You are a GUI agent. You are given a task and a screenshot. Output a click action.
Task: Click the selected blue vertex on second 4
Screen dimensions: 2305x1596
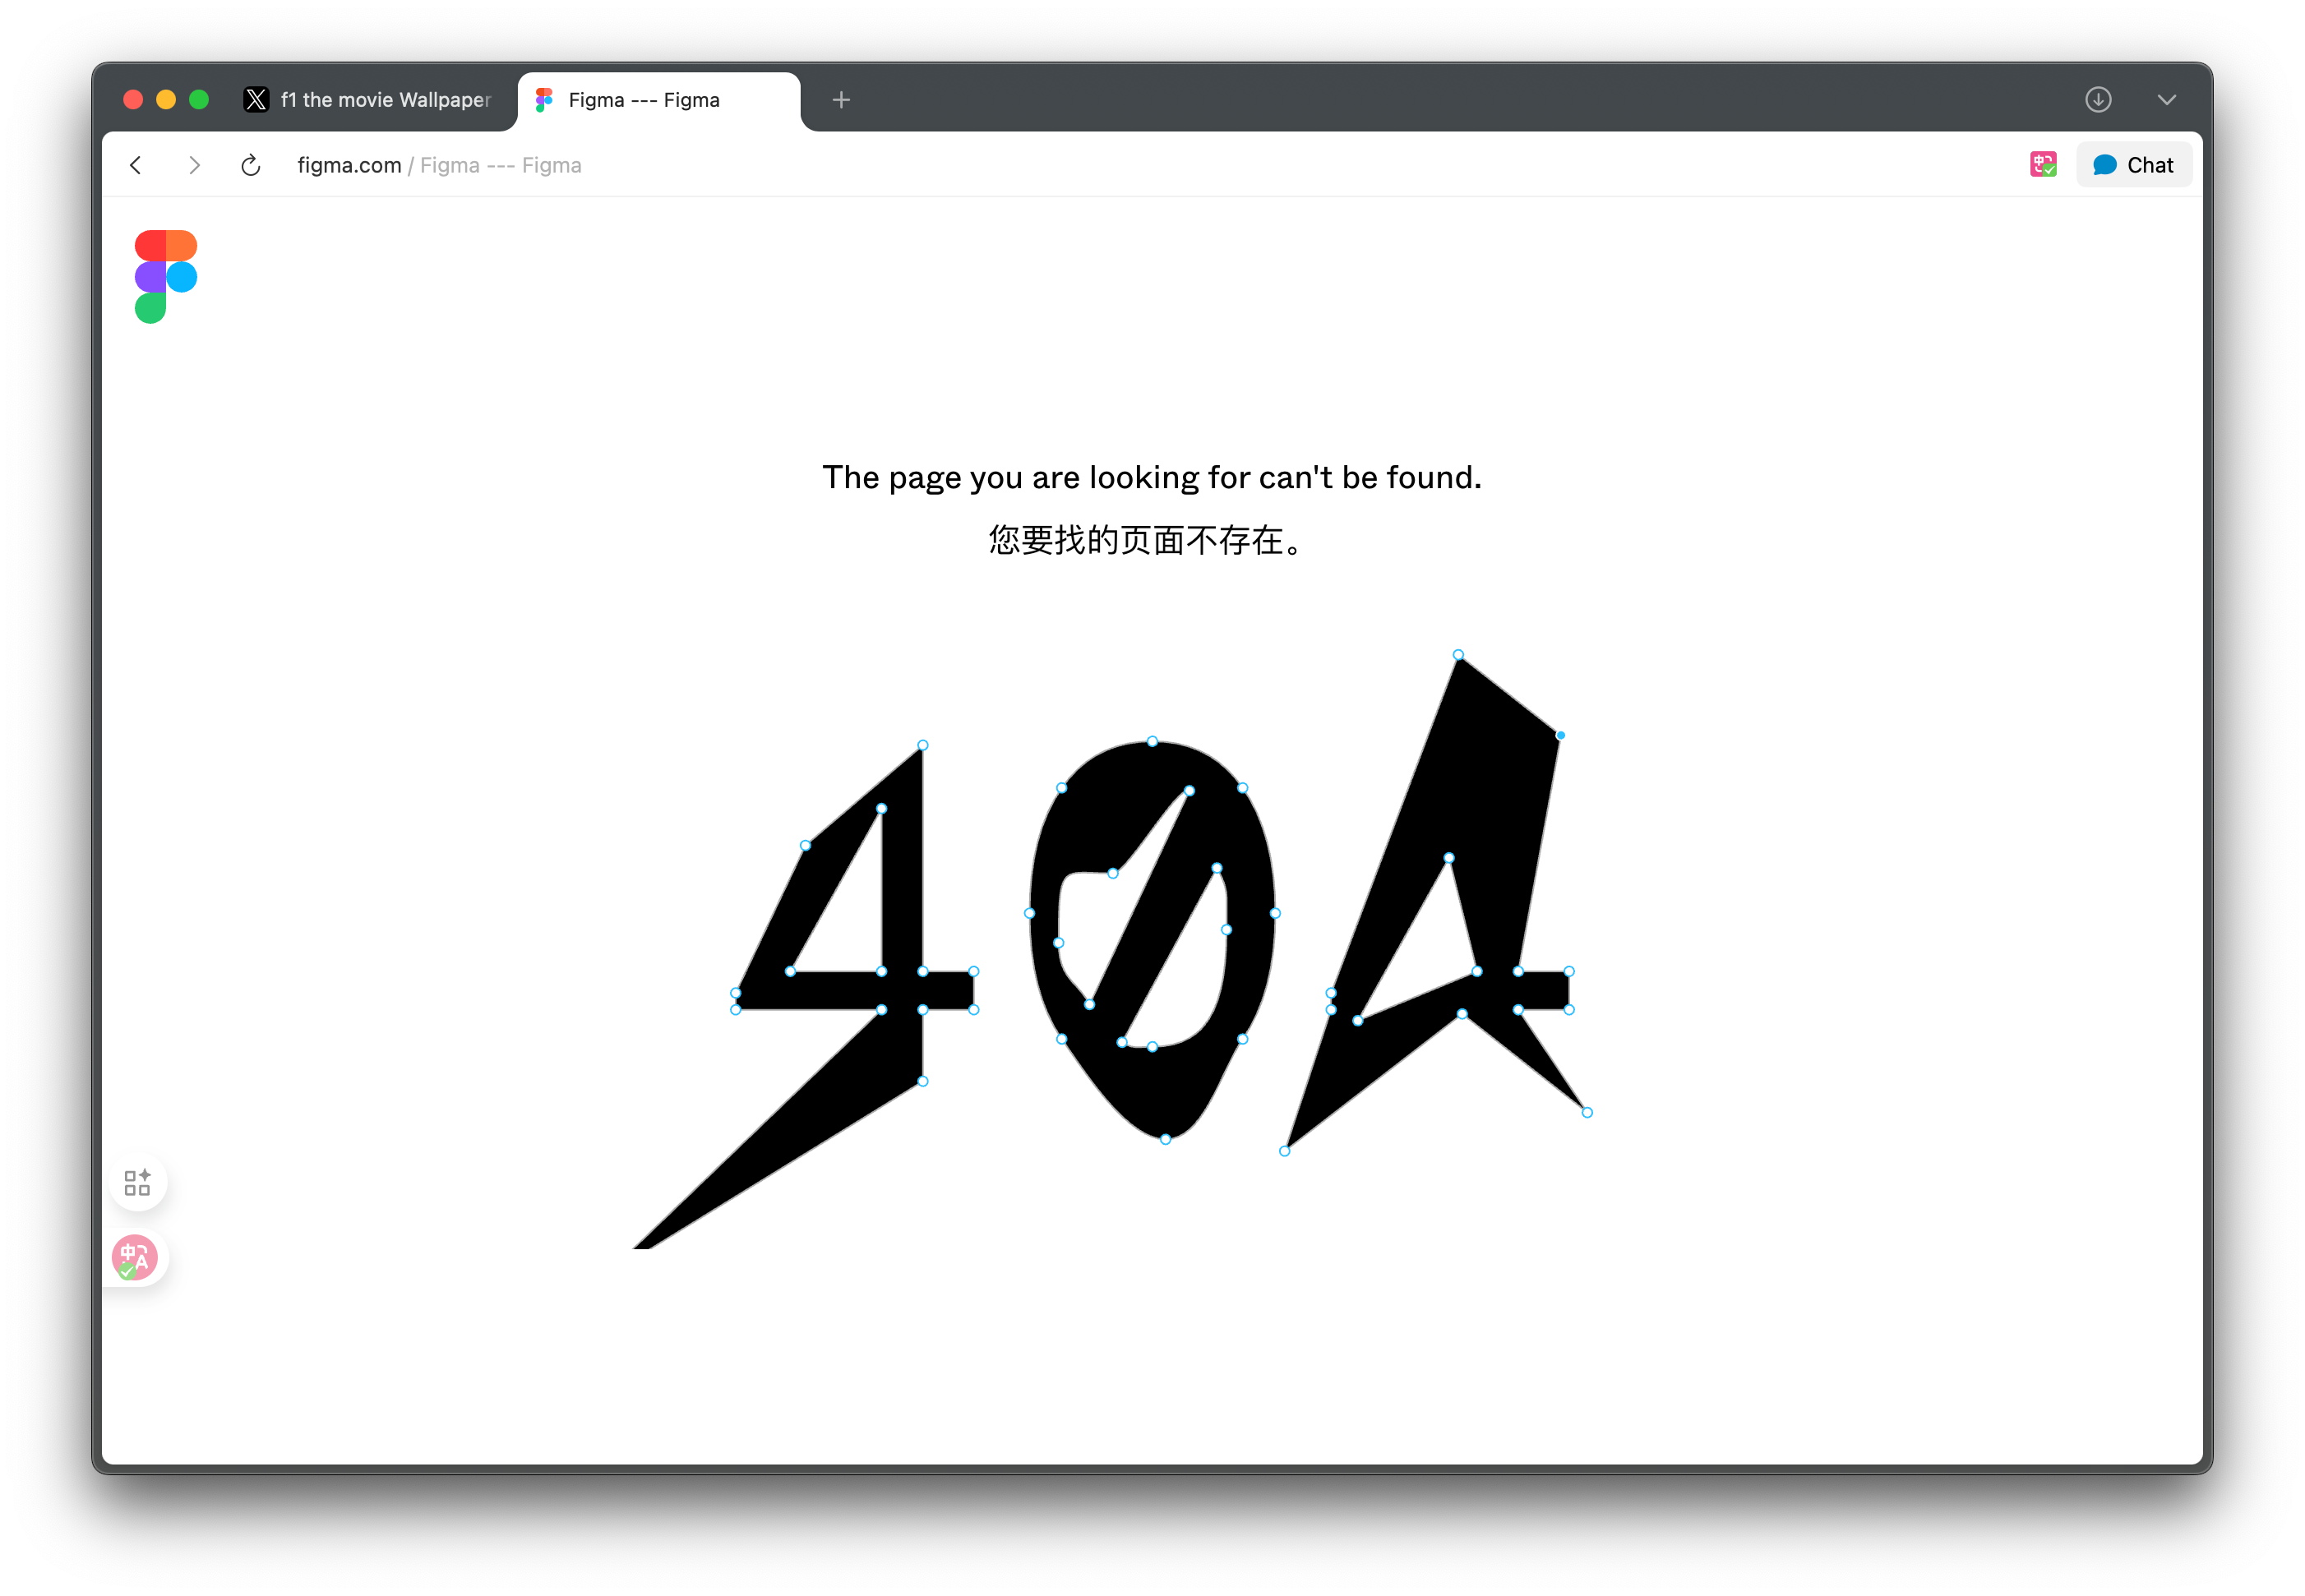coord(1560,735)
